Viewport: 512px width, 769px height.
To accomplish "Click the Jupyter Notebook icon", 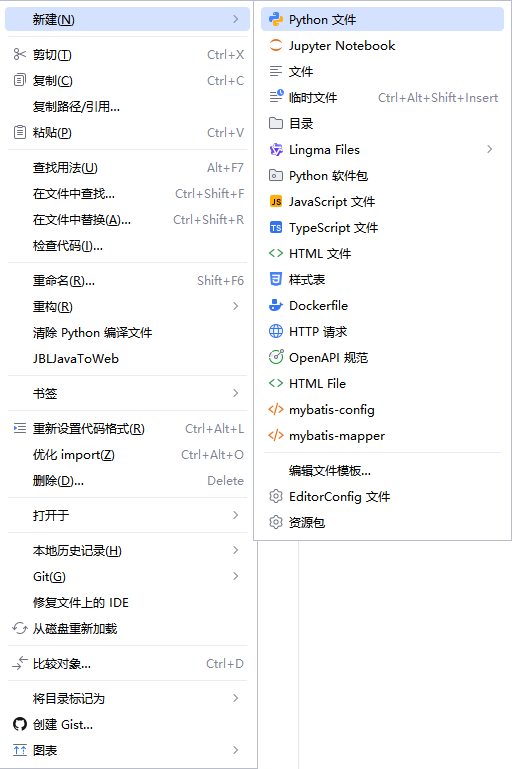I will 276,46.
